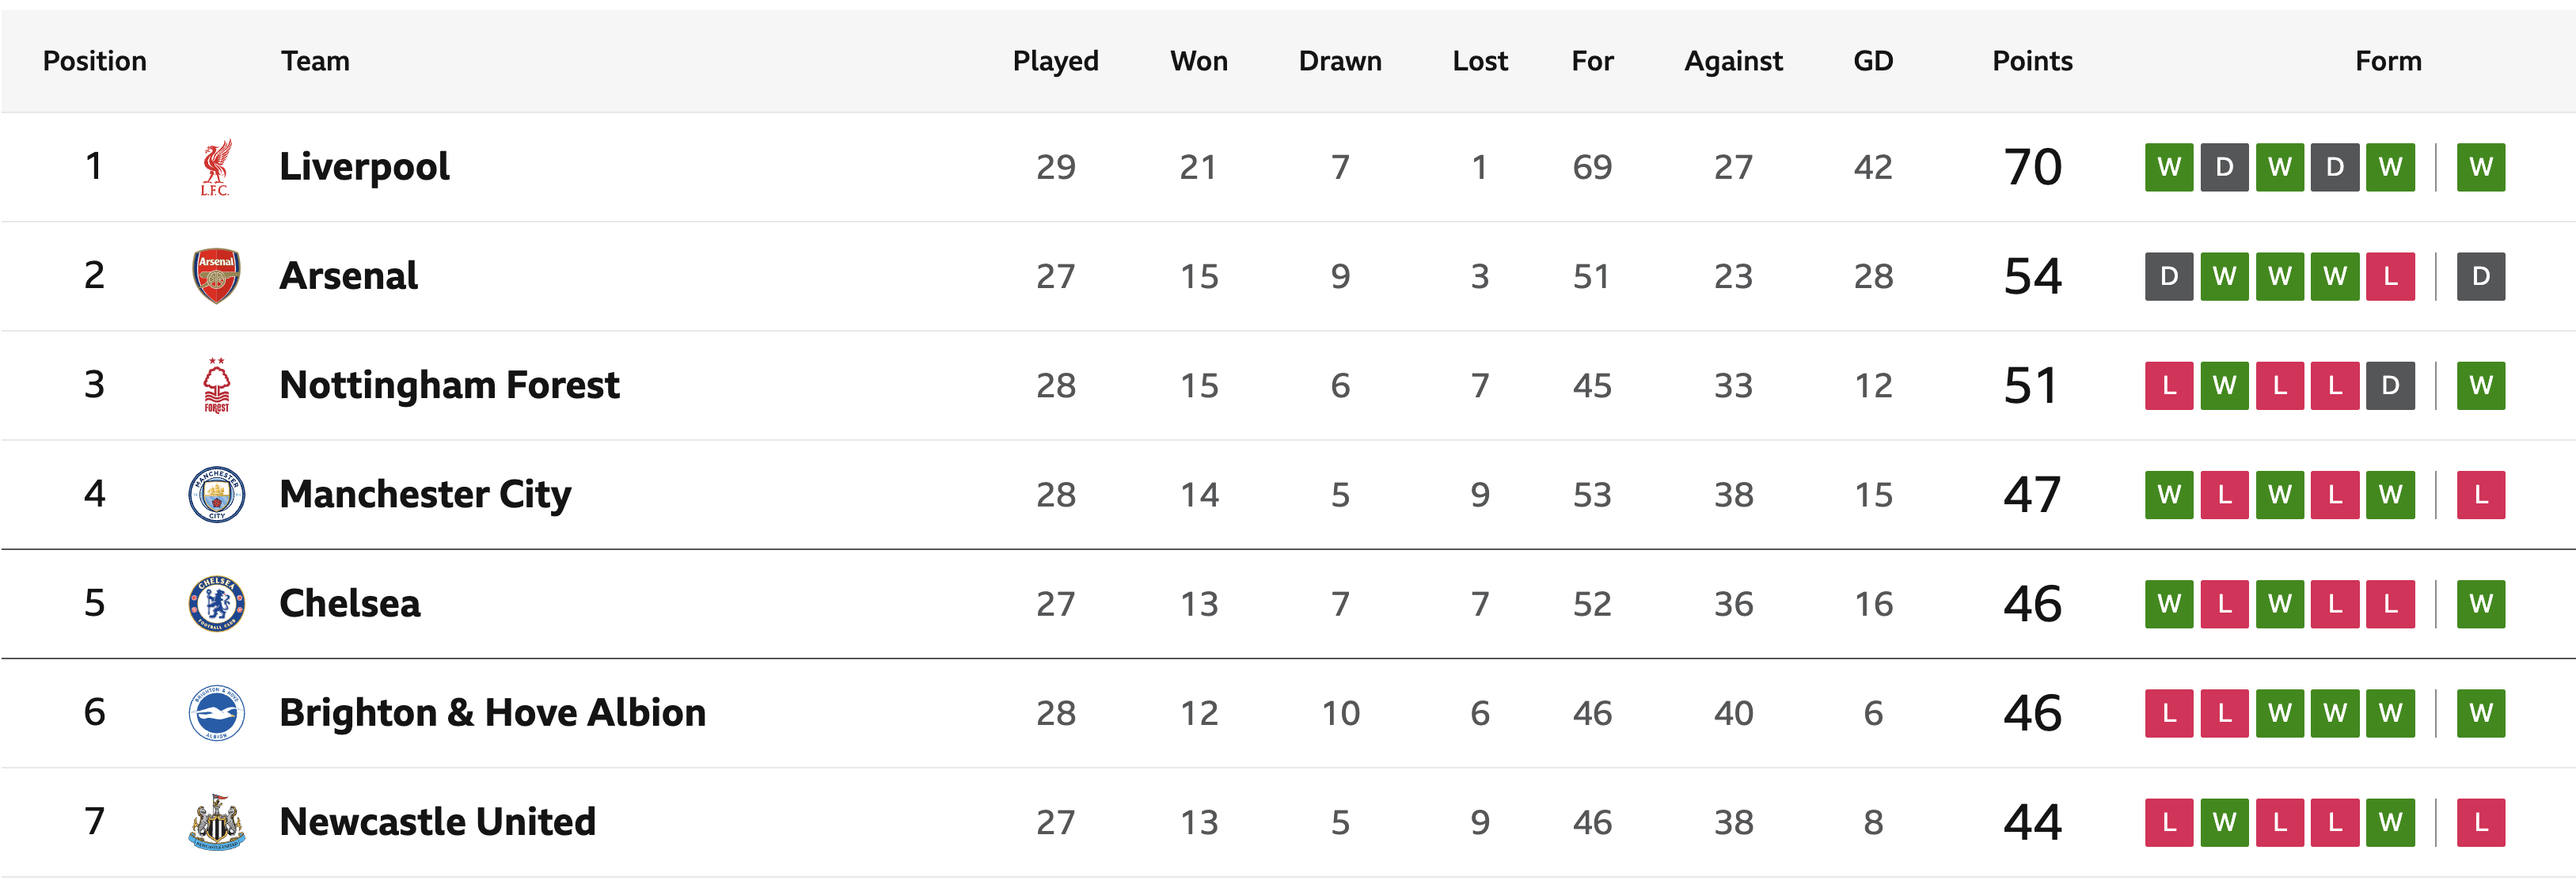Click the Played column header
This screenshot has width=2576, height=888.
(1055, 61)
